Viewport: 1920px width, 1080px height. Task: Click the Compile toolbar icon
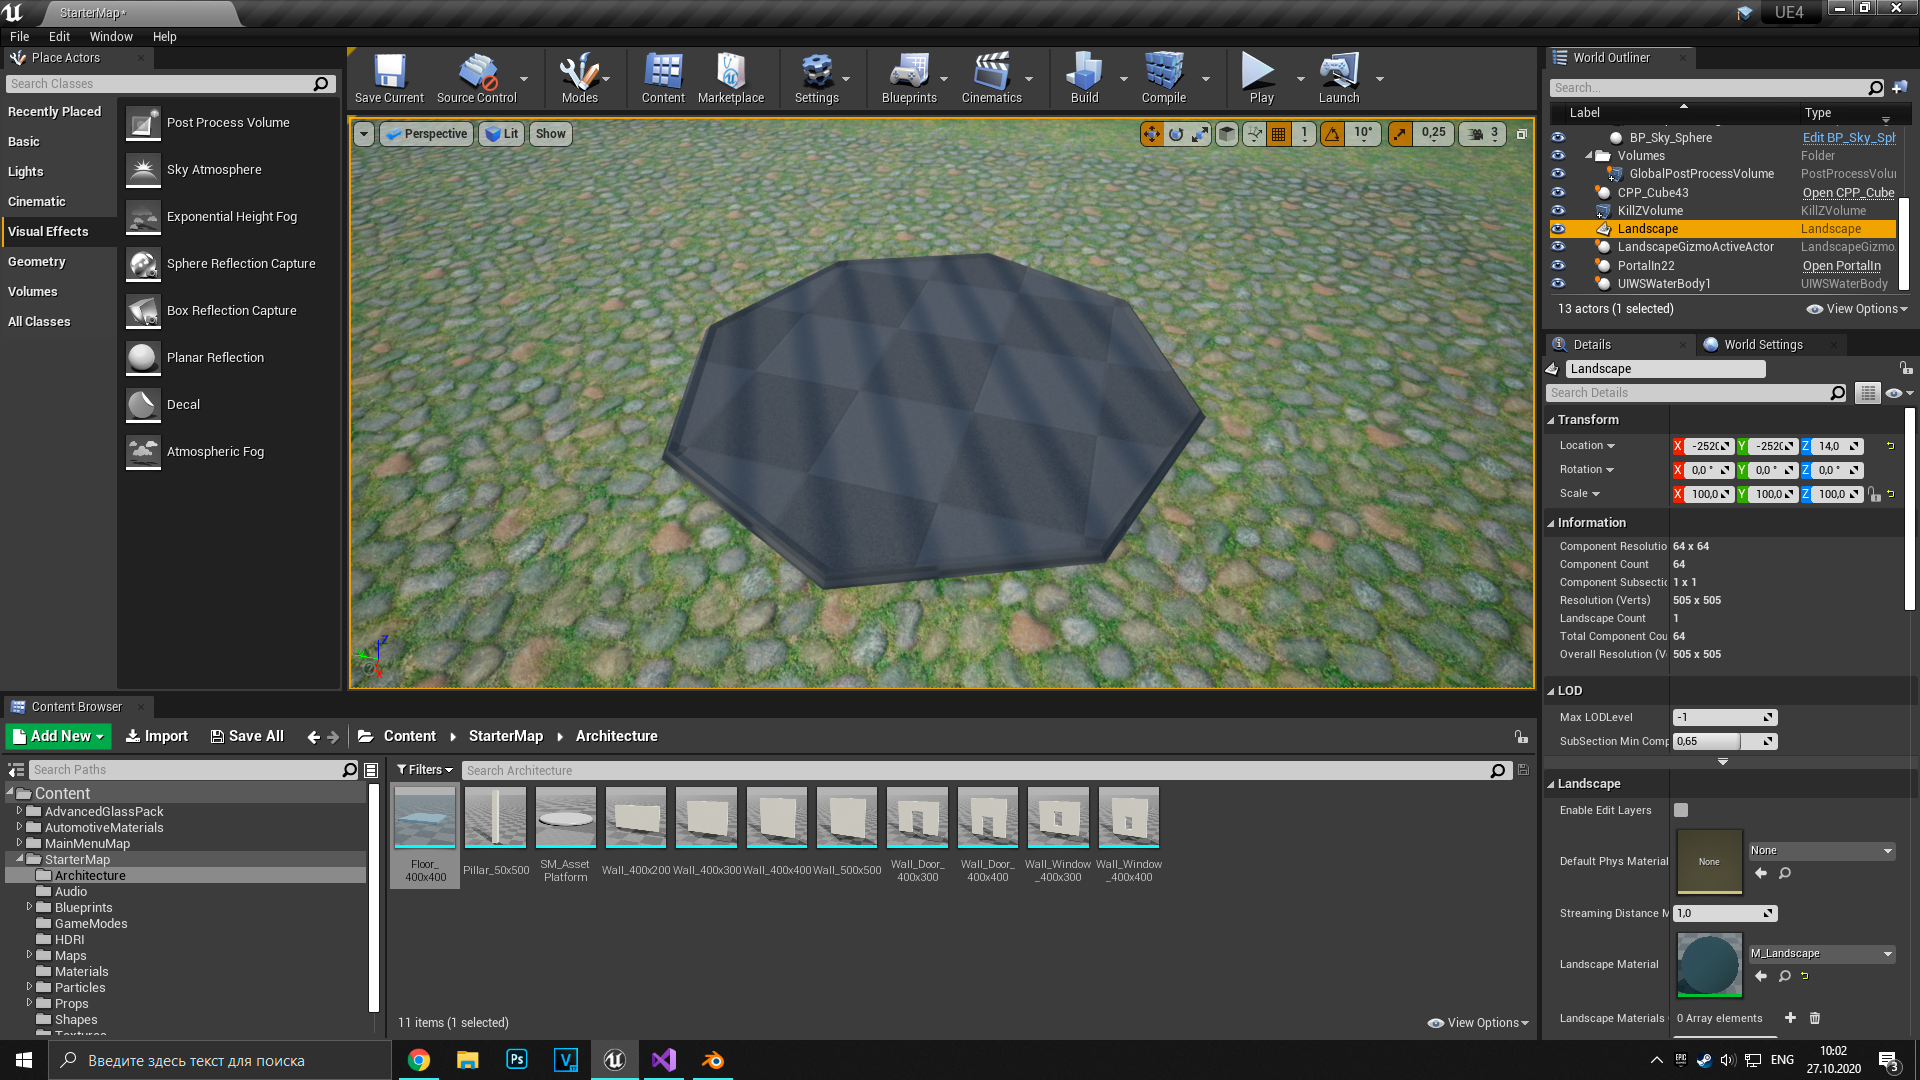1164,78
